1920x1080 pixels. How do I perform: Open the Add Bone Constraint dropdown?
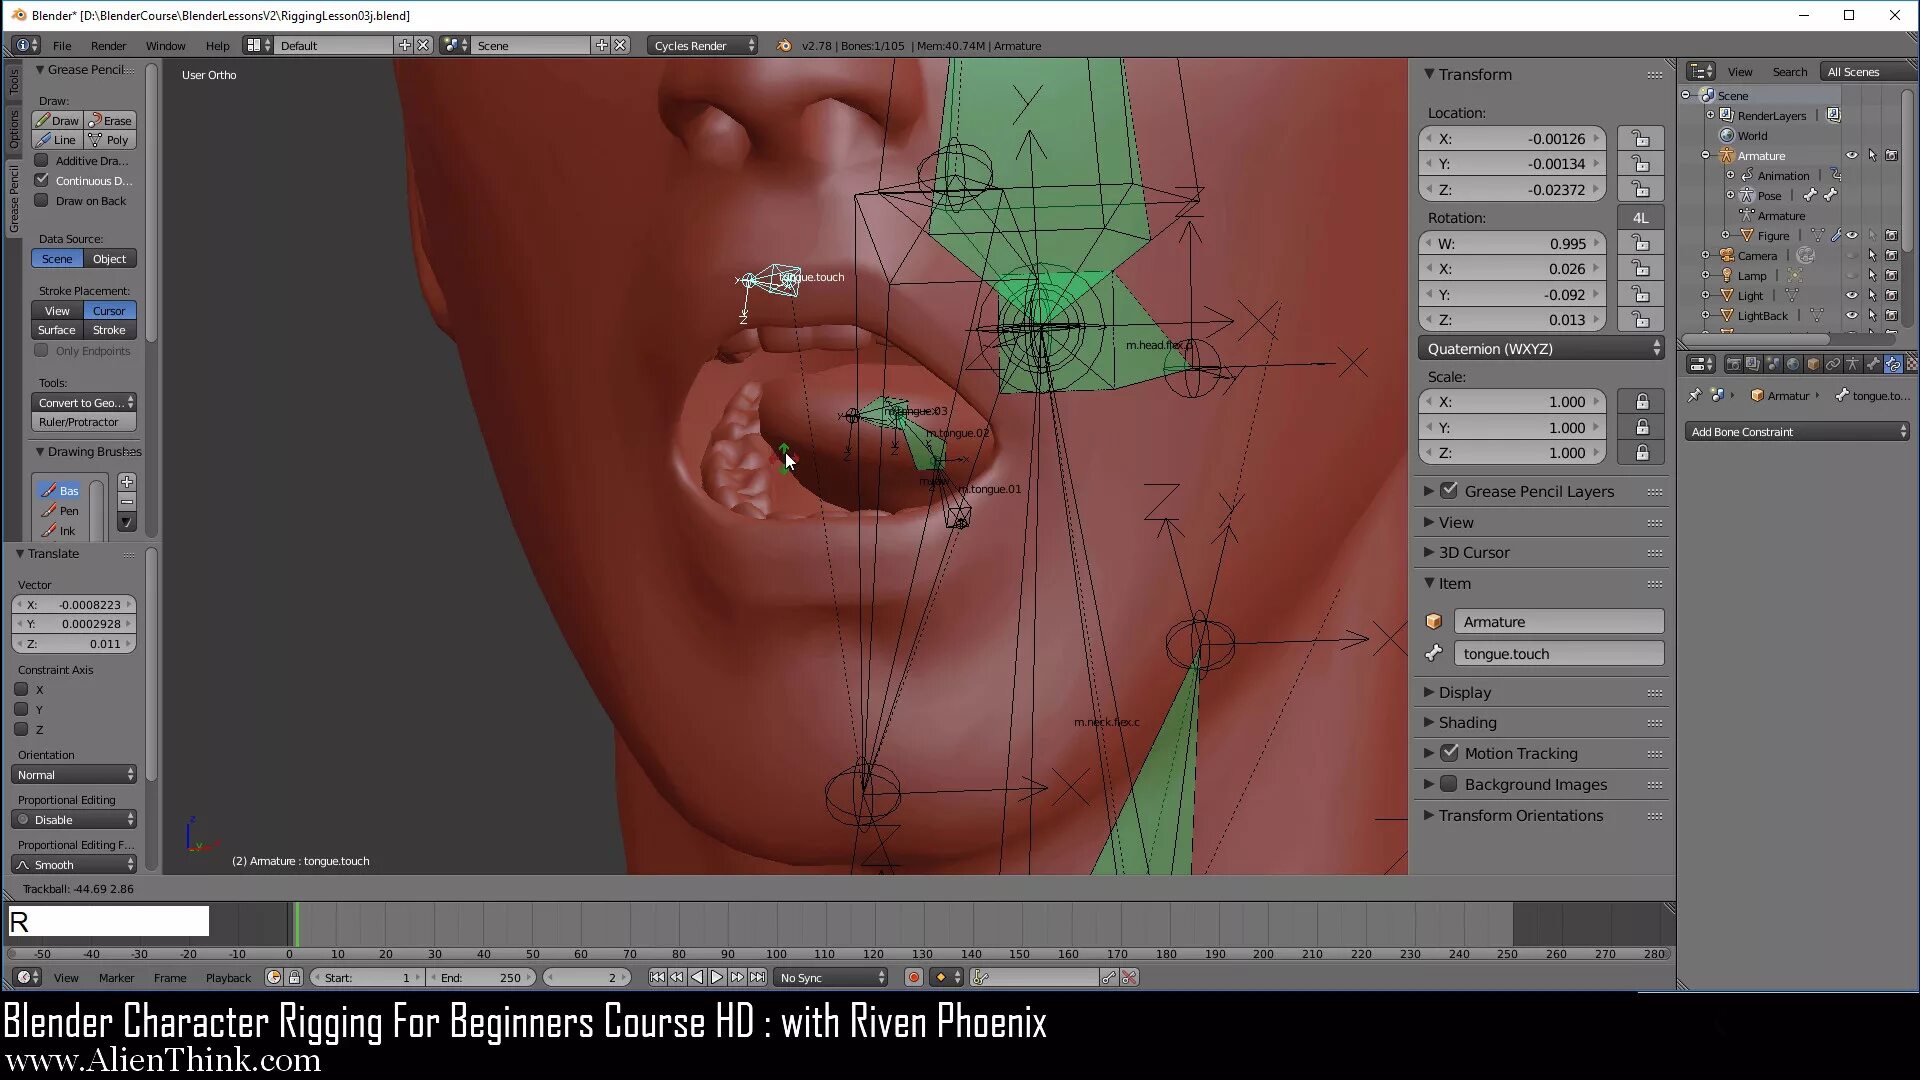pos(1797,432)
